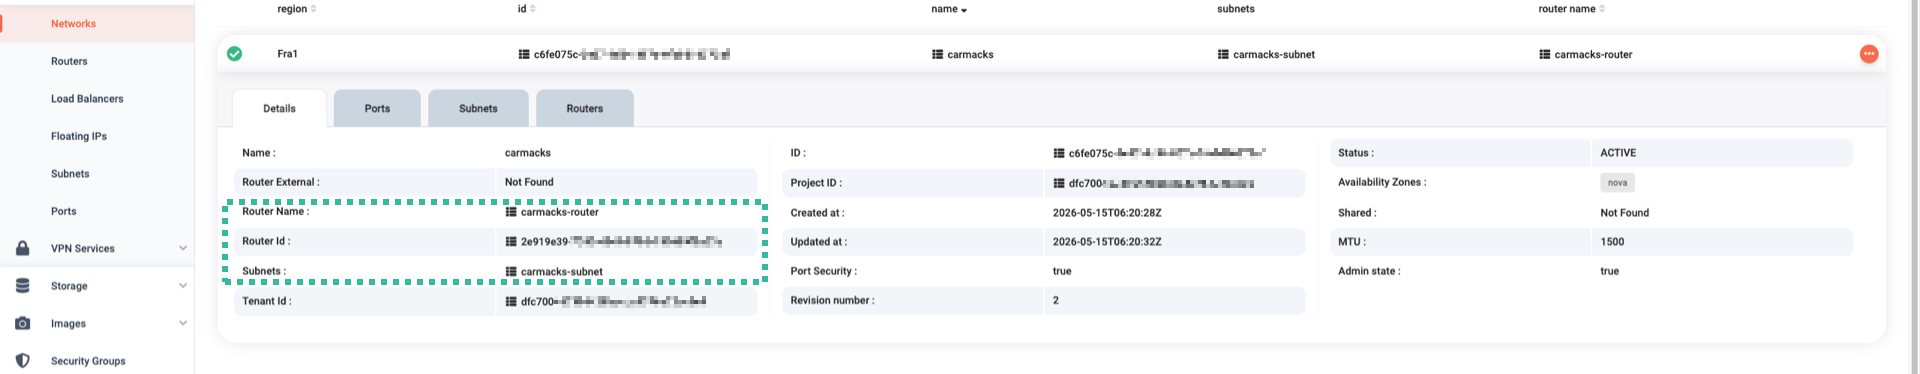This screenshot has height=374, width=1920.
Task: Open Security Groups in the sidebar
Action: tap(88, 361)
